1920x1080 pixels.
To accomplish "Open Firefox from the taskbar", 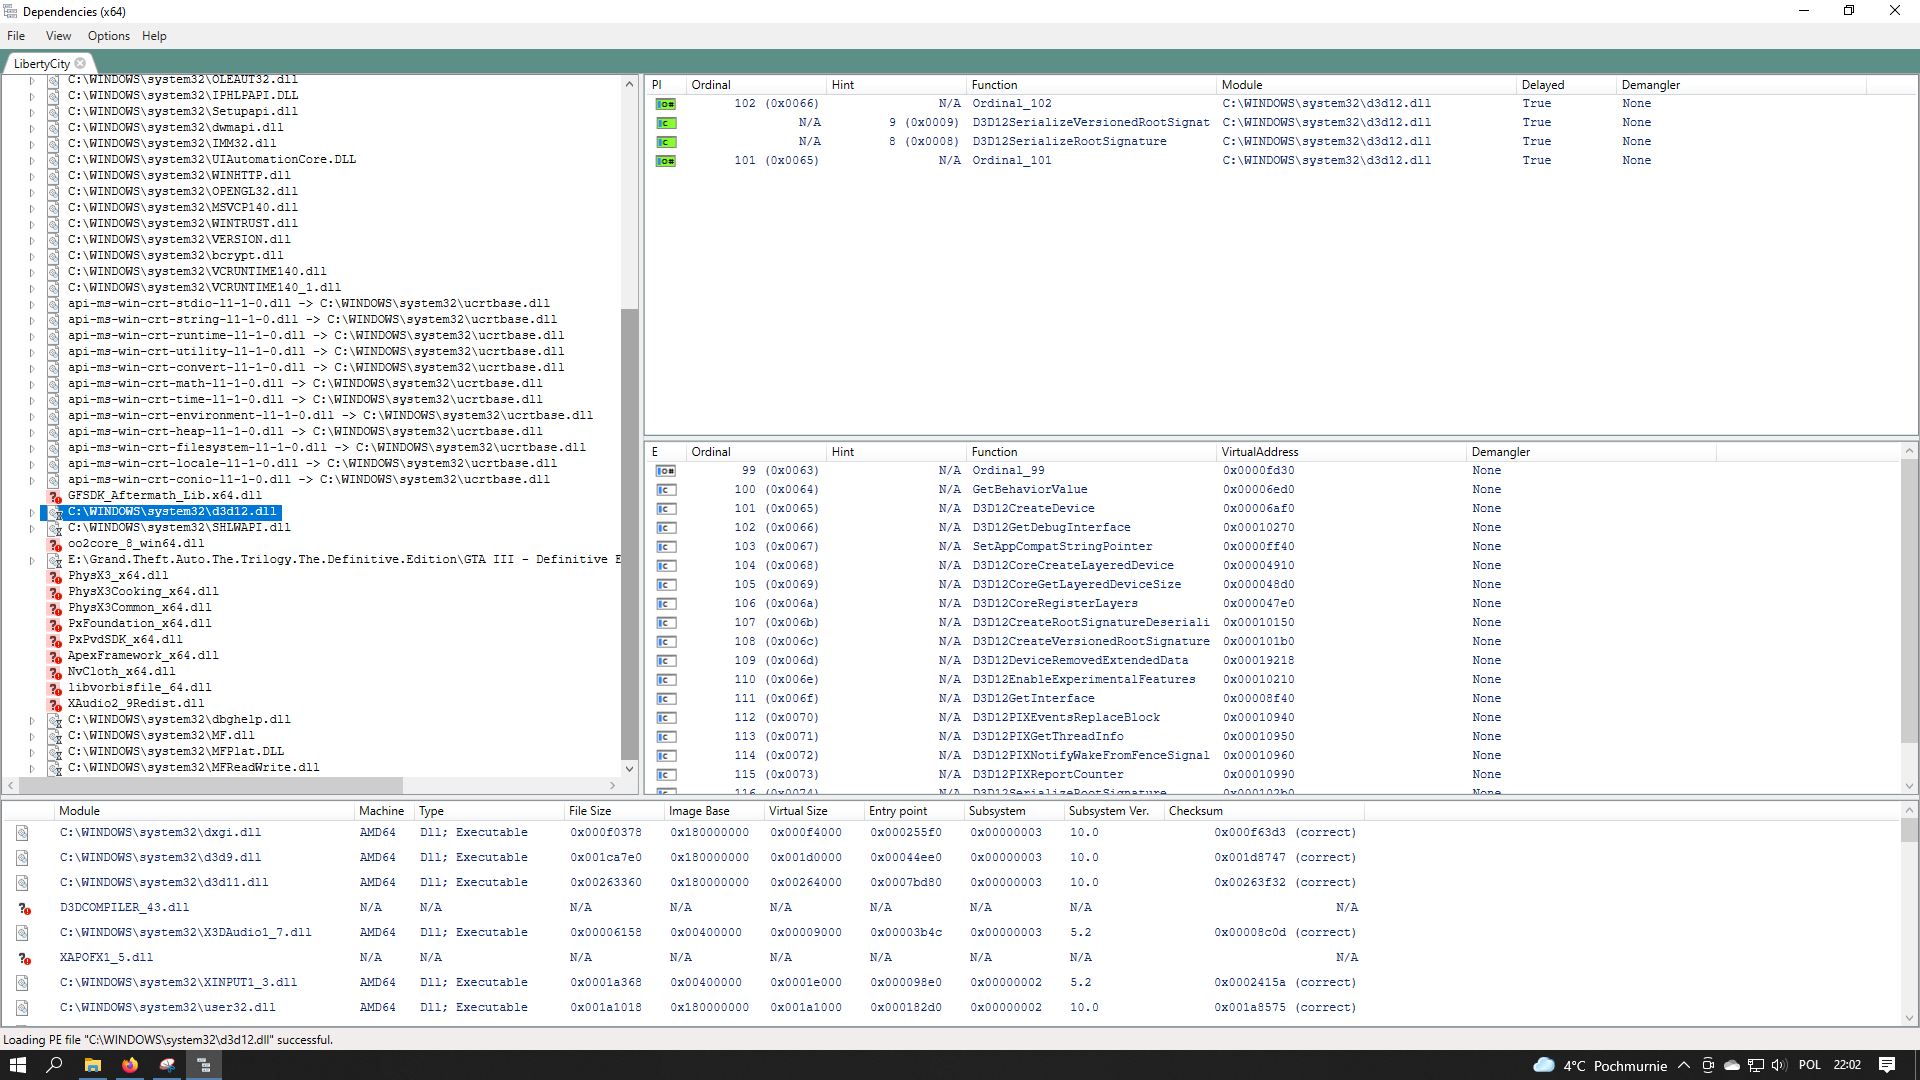I will tap(129, 1065).
